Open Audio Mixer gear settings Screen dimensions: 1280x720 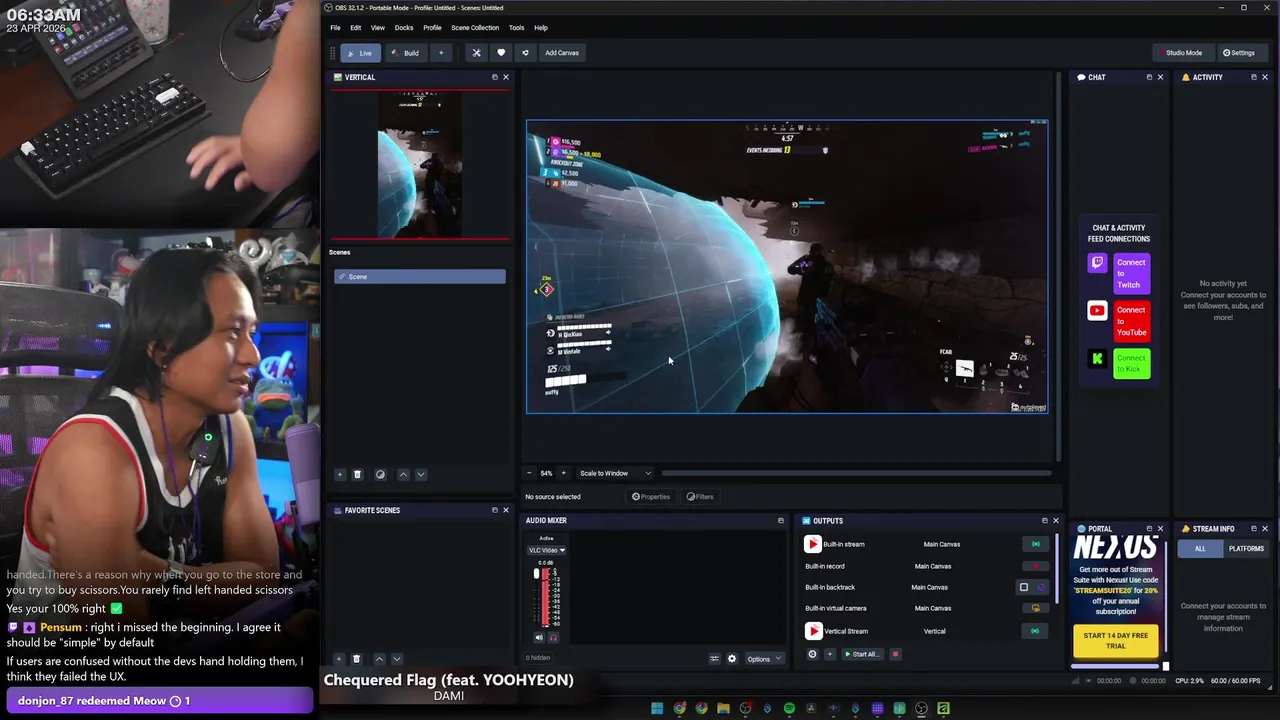click(x=732, y=659)
